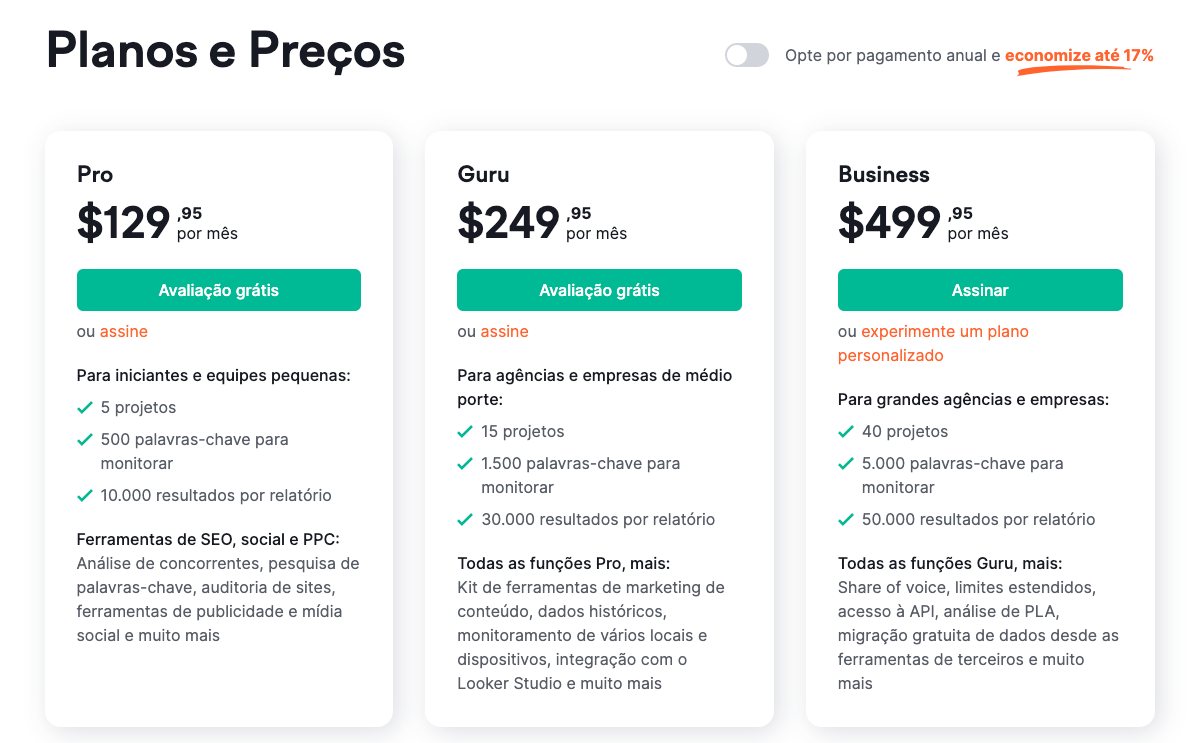Image resolution: width=1199 pixels, height=743 pixels.
Task: Click the Guru card heading
Action: [x=482, y=174]
